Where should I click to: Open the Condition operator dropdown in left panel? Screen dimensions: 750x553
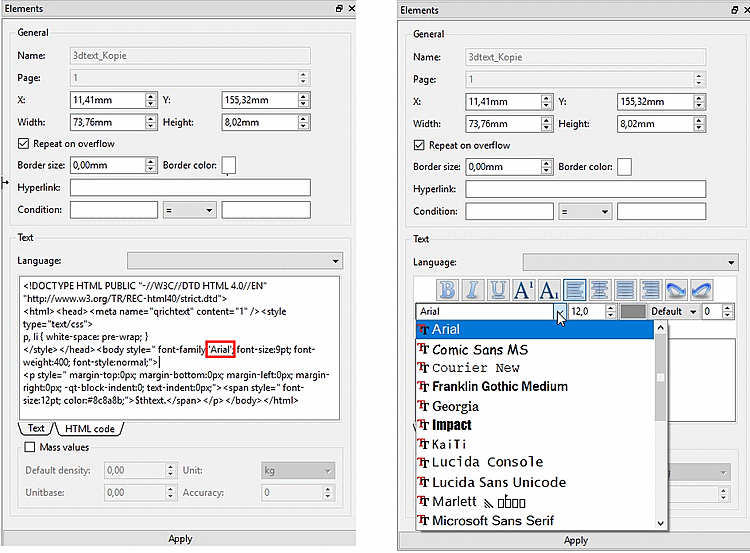coord(189,210)
